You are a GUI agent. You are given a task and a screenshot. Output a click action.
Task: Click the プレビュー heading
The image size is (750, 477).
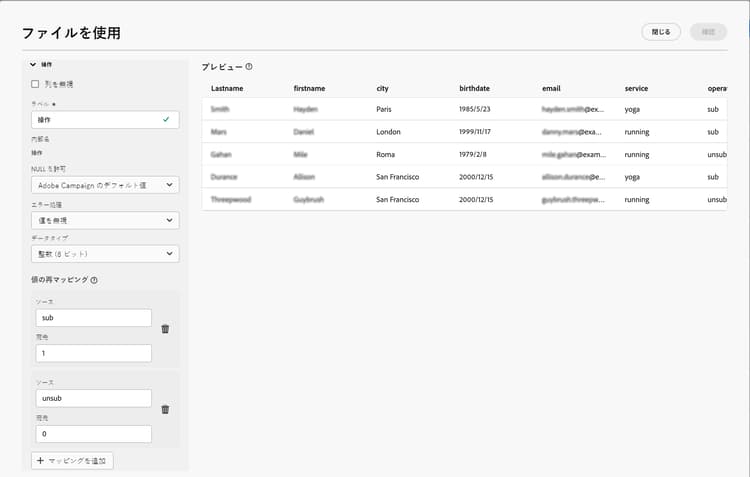[222, 67]
